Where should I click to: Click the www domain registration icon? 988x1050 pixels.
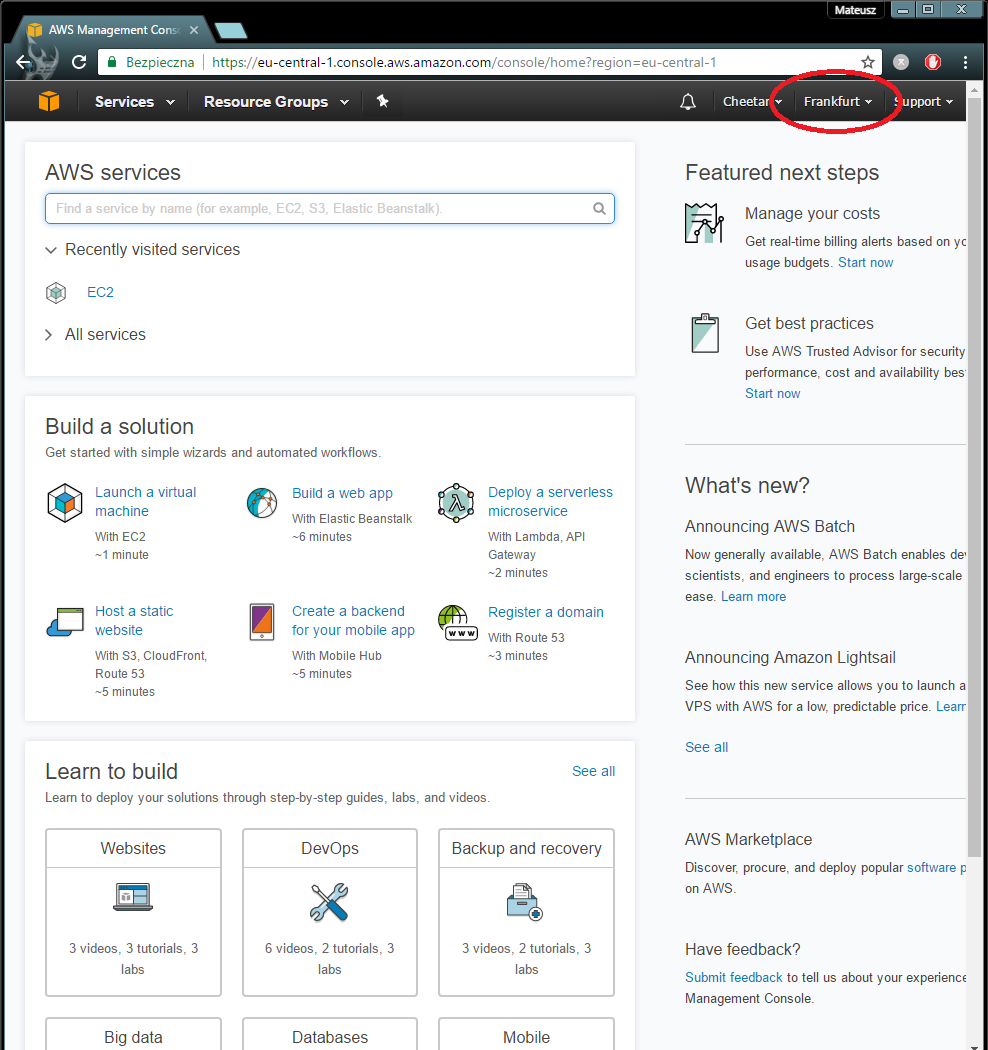[458, 623]
